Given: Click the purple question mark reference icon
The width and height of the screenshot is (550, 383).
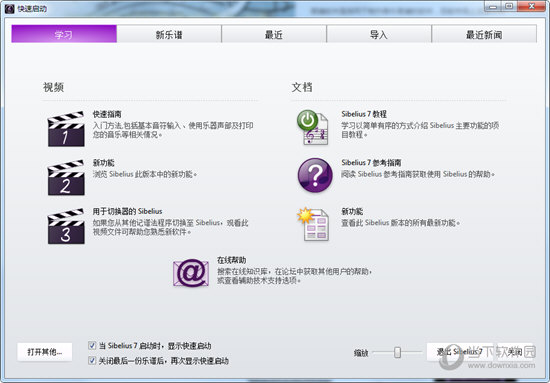Looking at the screenshot, I should (x=315, y=175).
